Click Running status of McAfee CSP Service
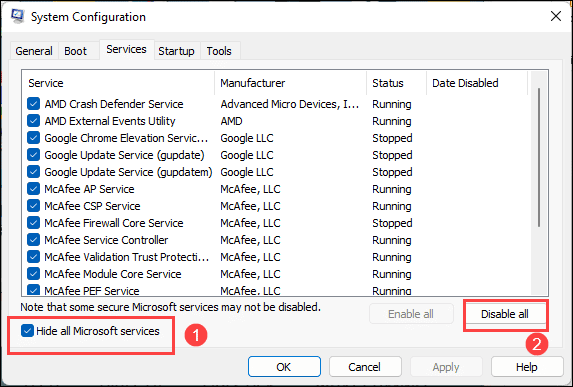Screen dimensions: 573x387 point(392,206)
